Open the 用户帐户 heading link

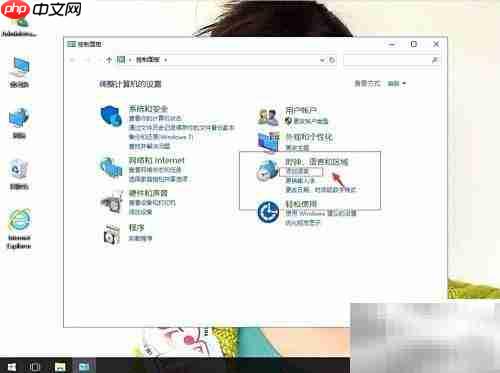(x=301, y=110)
